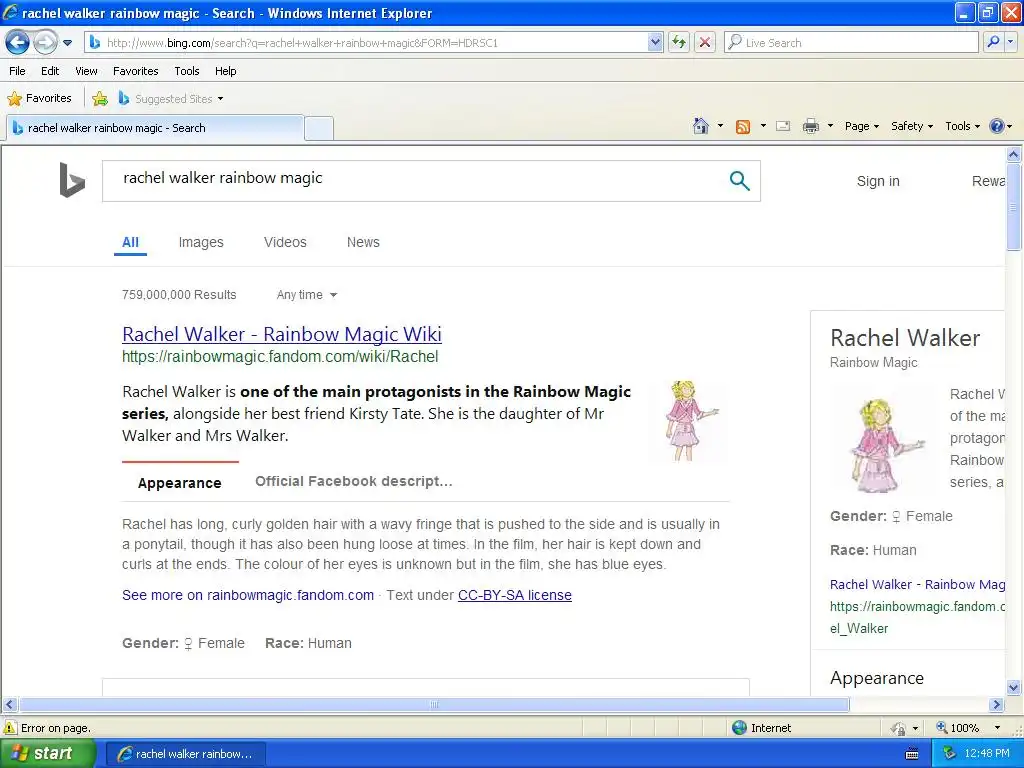The width and height of the screenshot is (1024, 768).
Task: Select the Appearance snippet tab
Action: point(180,483)
